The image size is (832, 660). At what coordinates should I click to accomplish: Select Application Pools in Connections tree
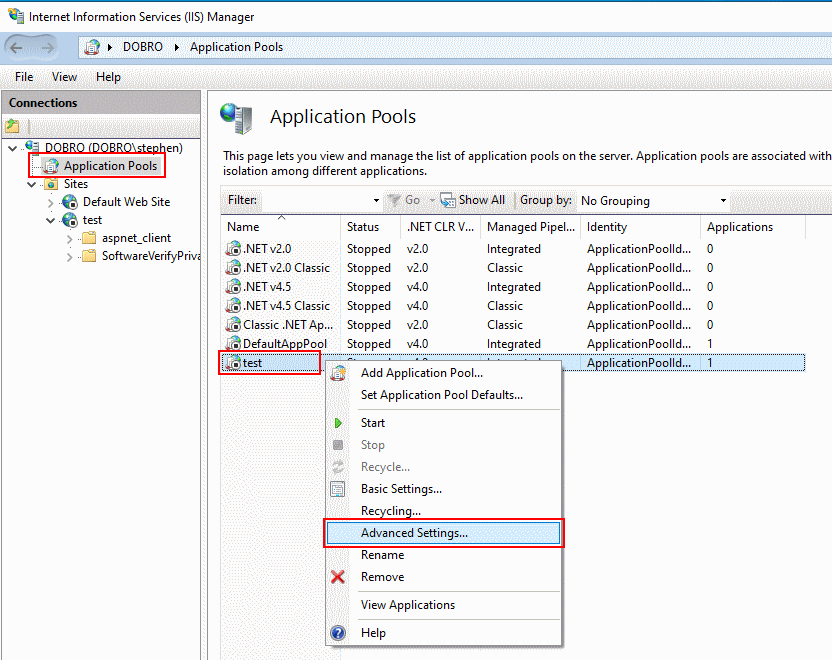point(110,166)
